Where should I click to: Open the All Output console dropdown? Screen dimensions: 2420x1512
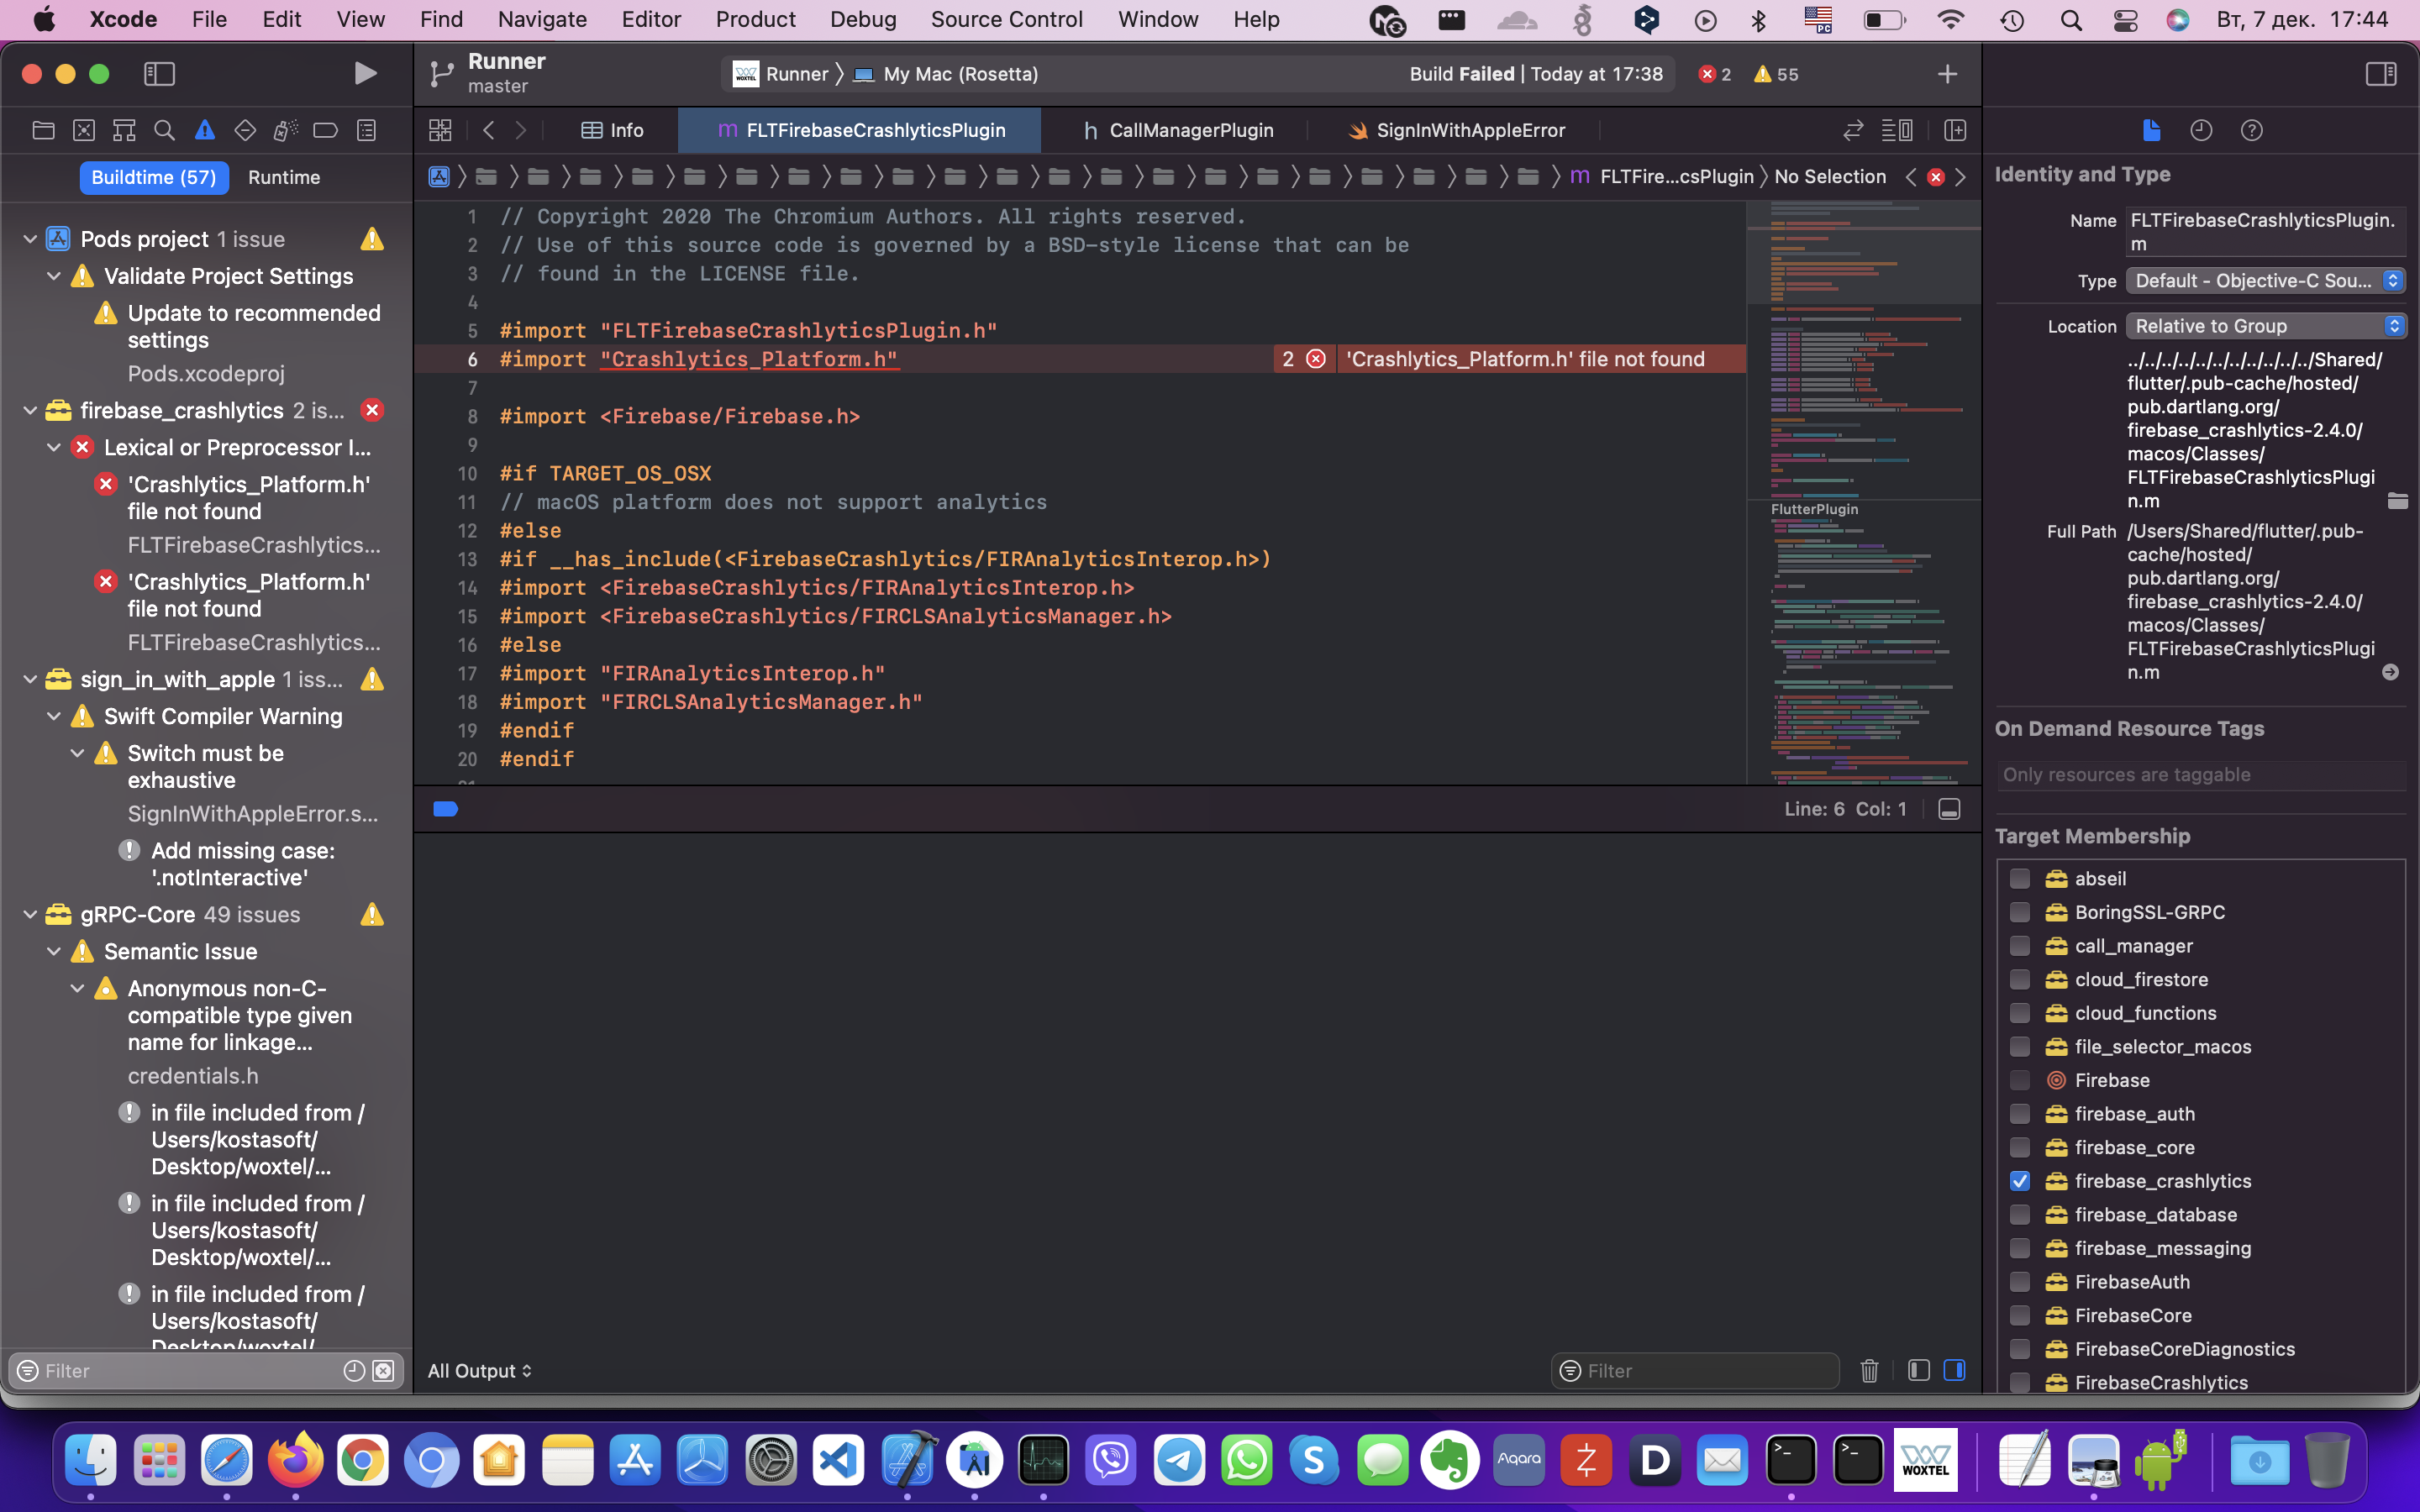tap(480, 1370)
